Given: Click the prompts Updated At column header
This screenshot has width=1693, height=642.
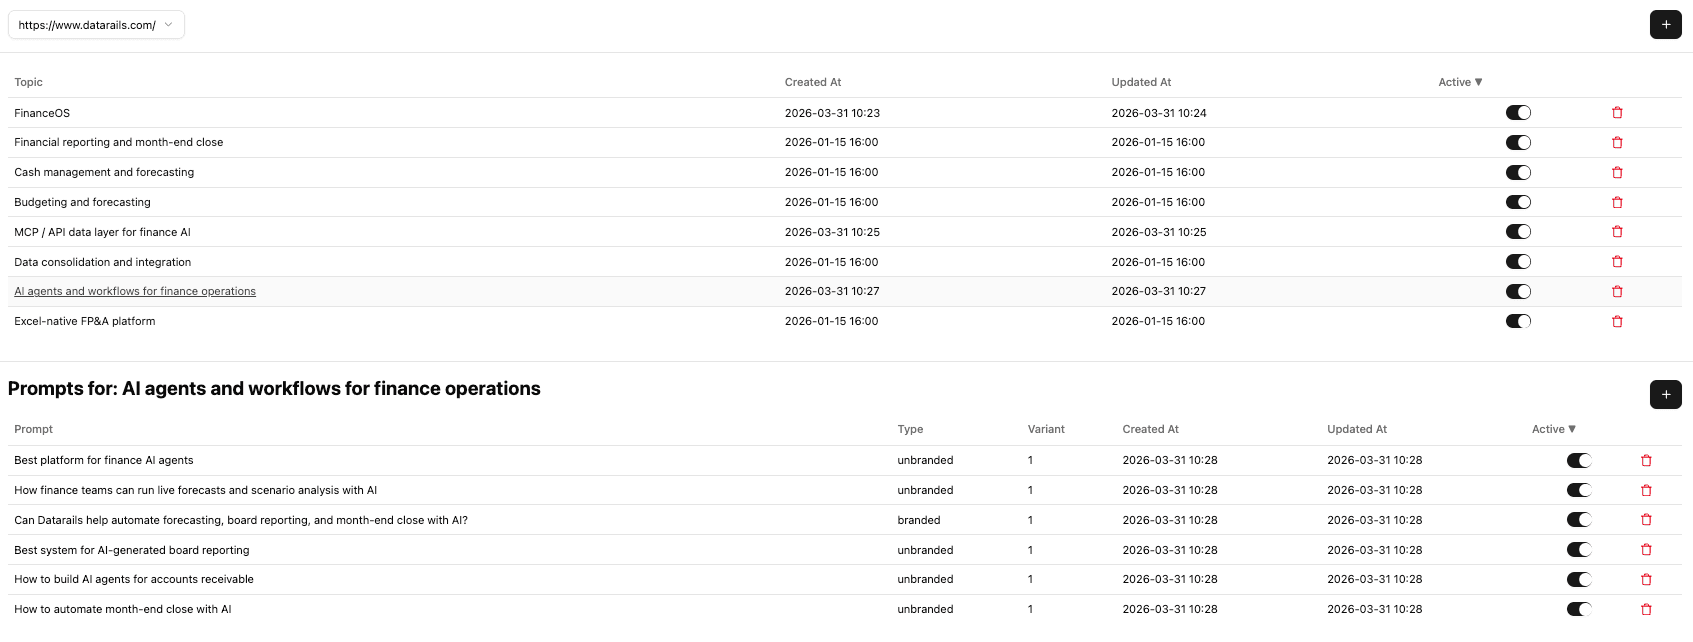Looking at the screenshot, I should pyautogui.click(x=1357, y=429).
